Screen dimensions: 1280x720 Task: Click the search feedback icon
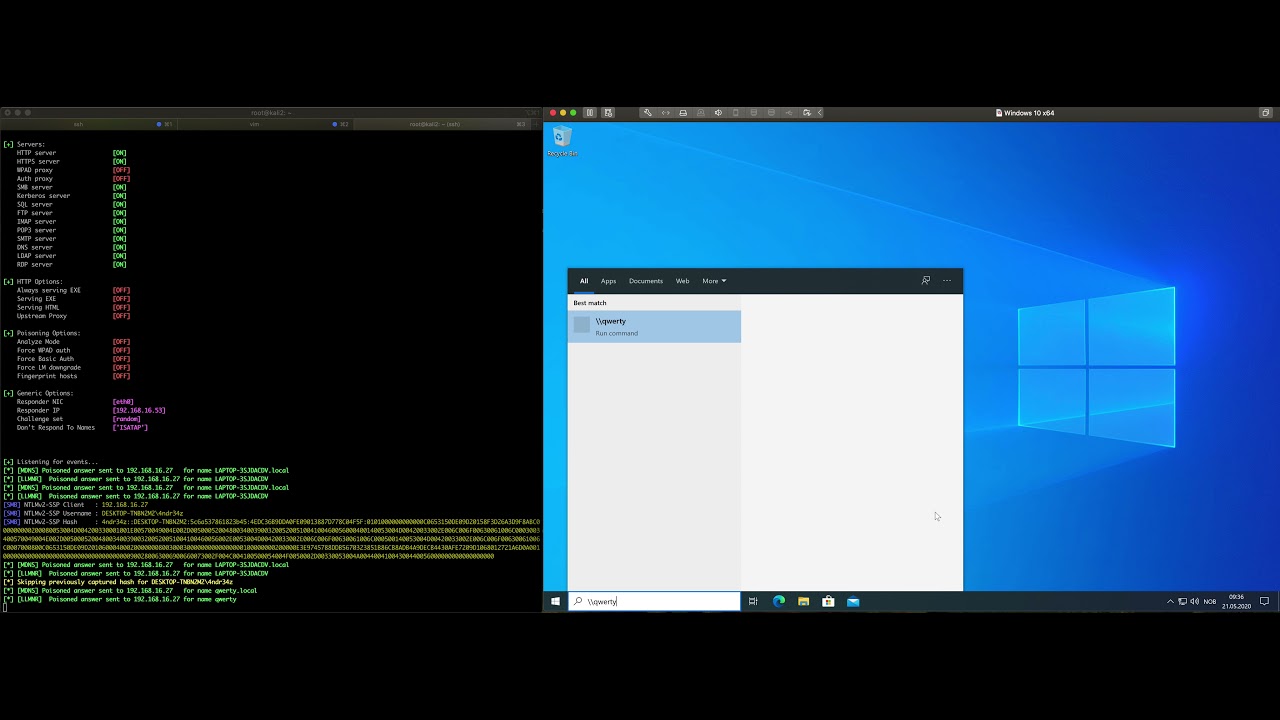point(926,281)
